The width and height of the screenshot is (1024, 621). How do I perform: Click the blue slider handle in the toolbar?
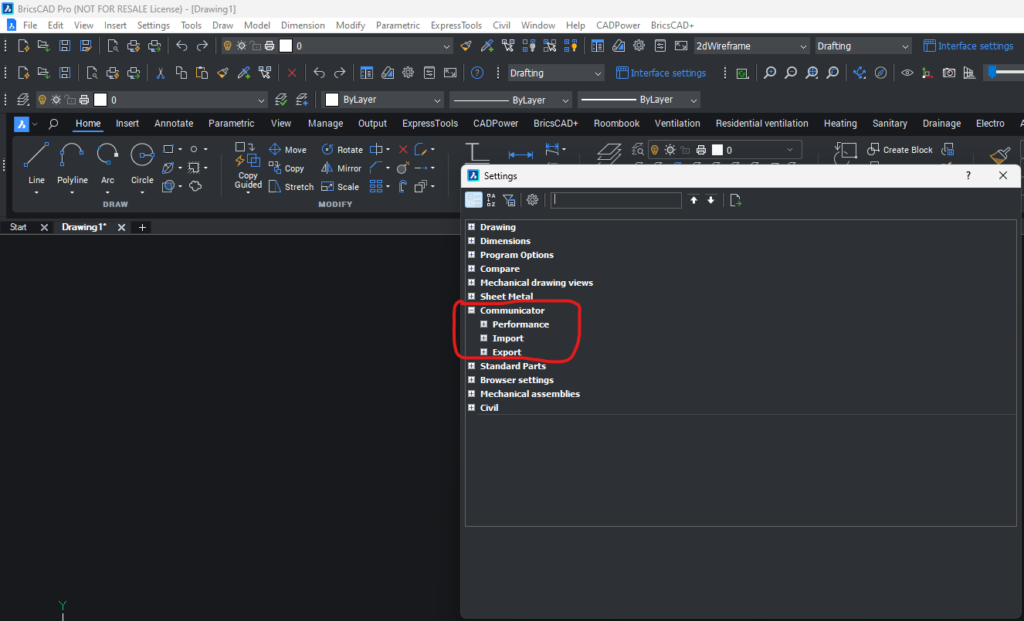(993, 72)
